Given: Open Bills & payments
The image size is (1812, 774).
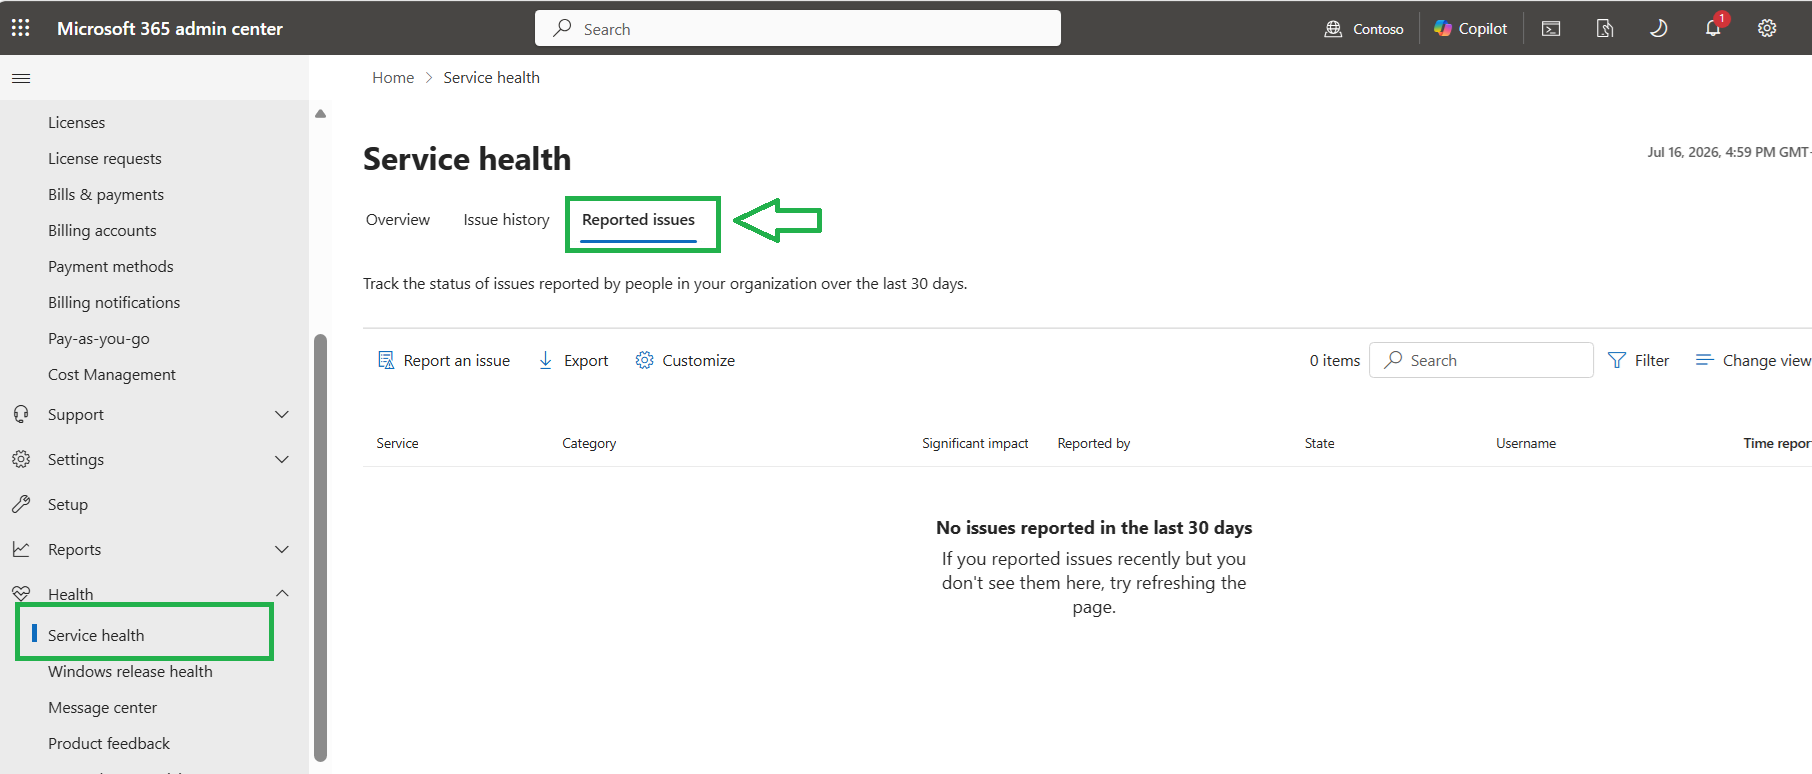Looking at the screenshot, I should (106, 194).
